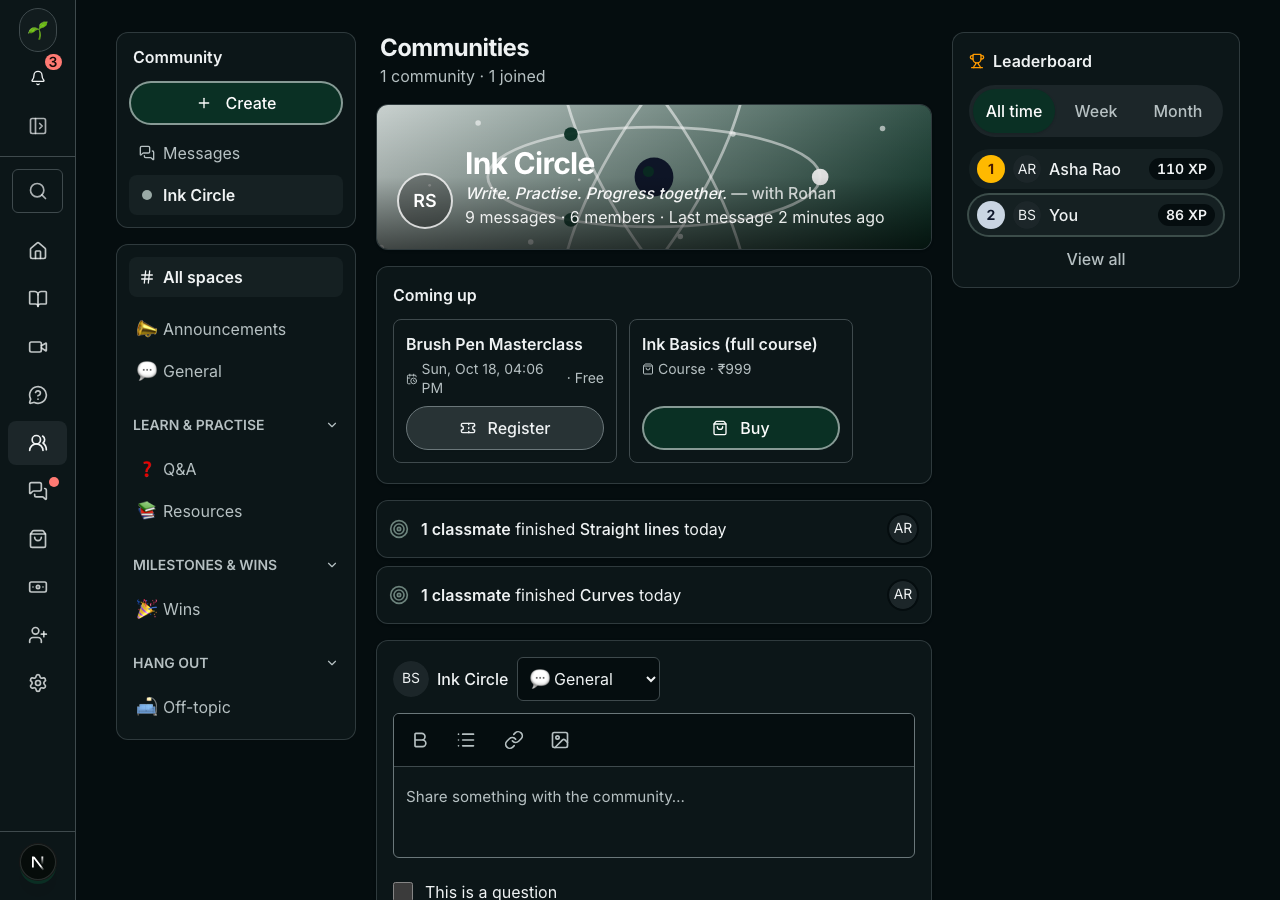
Task: Insert an image in the composer
Action: coord(560,740)
